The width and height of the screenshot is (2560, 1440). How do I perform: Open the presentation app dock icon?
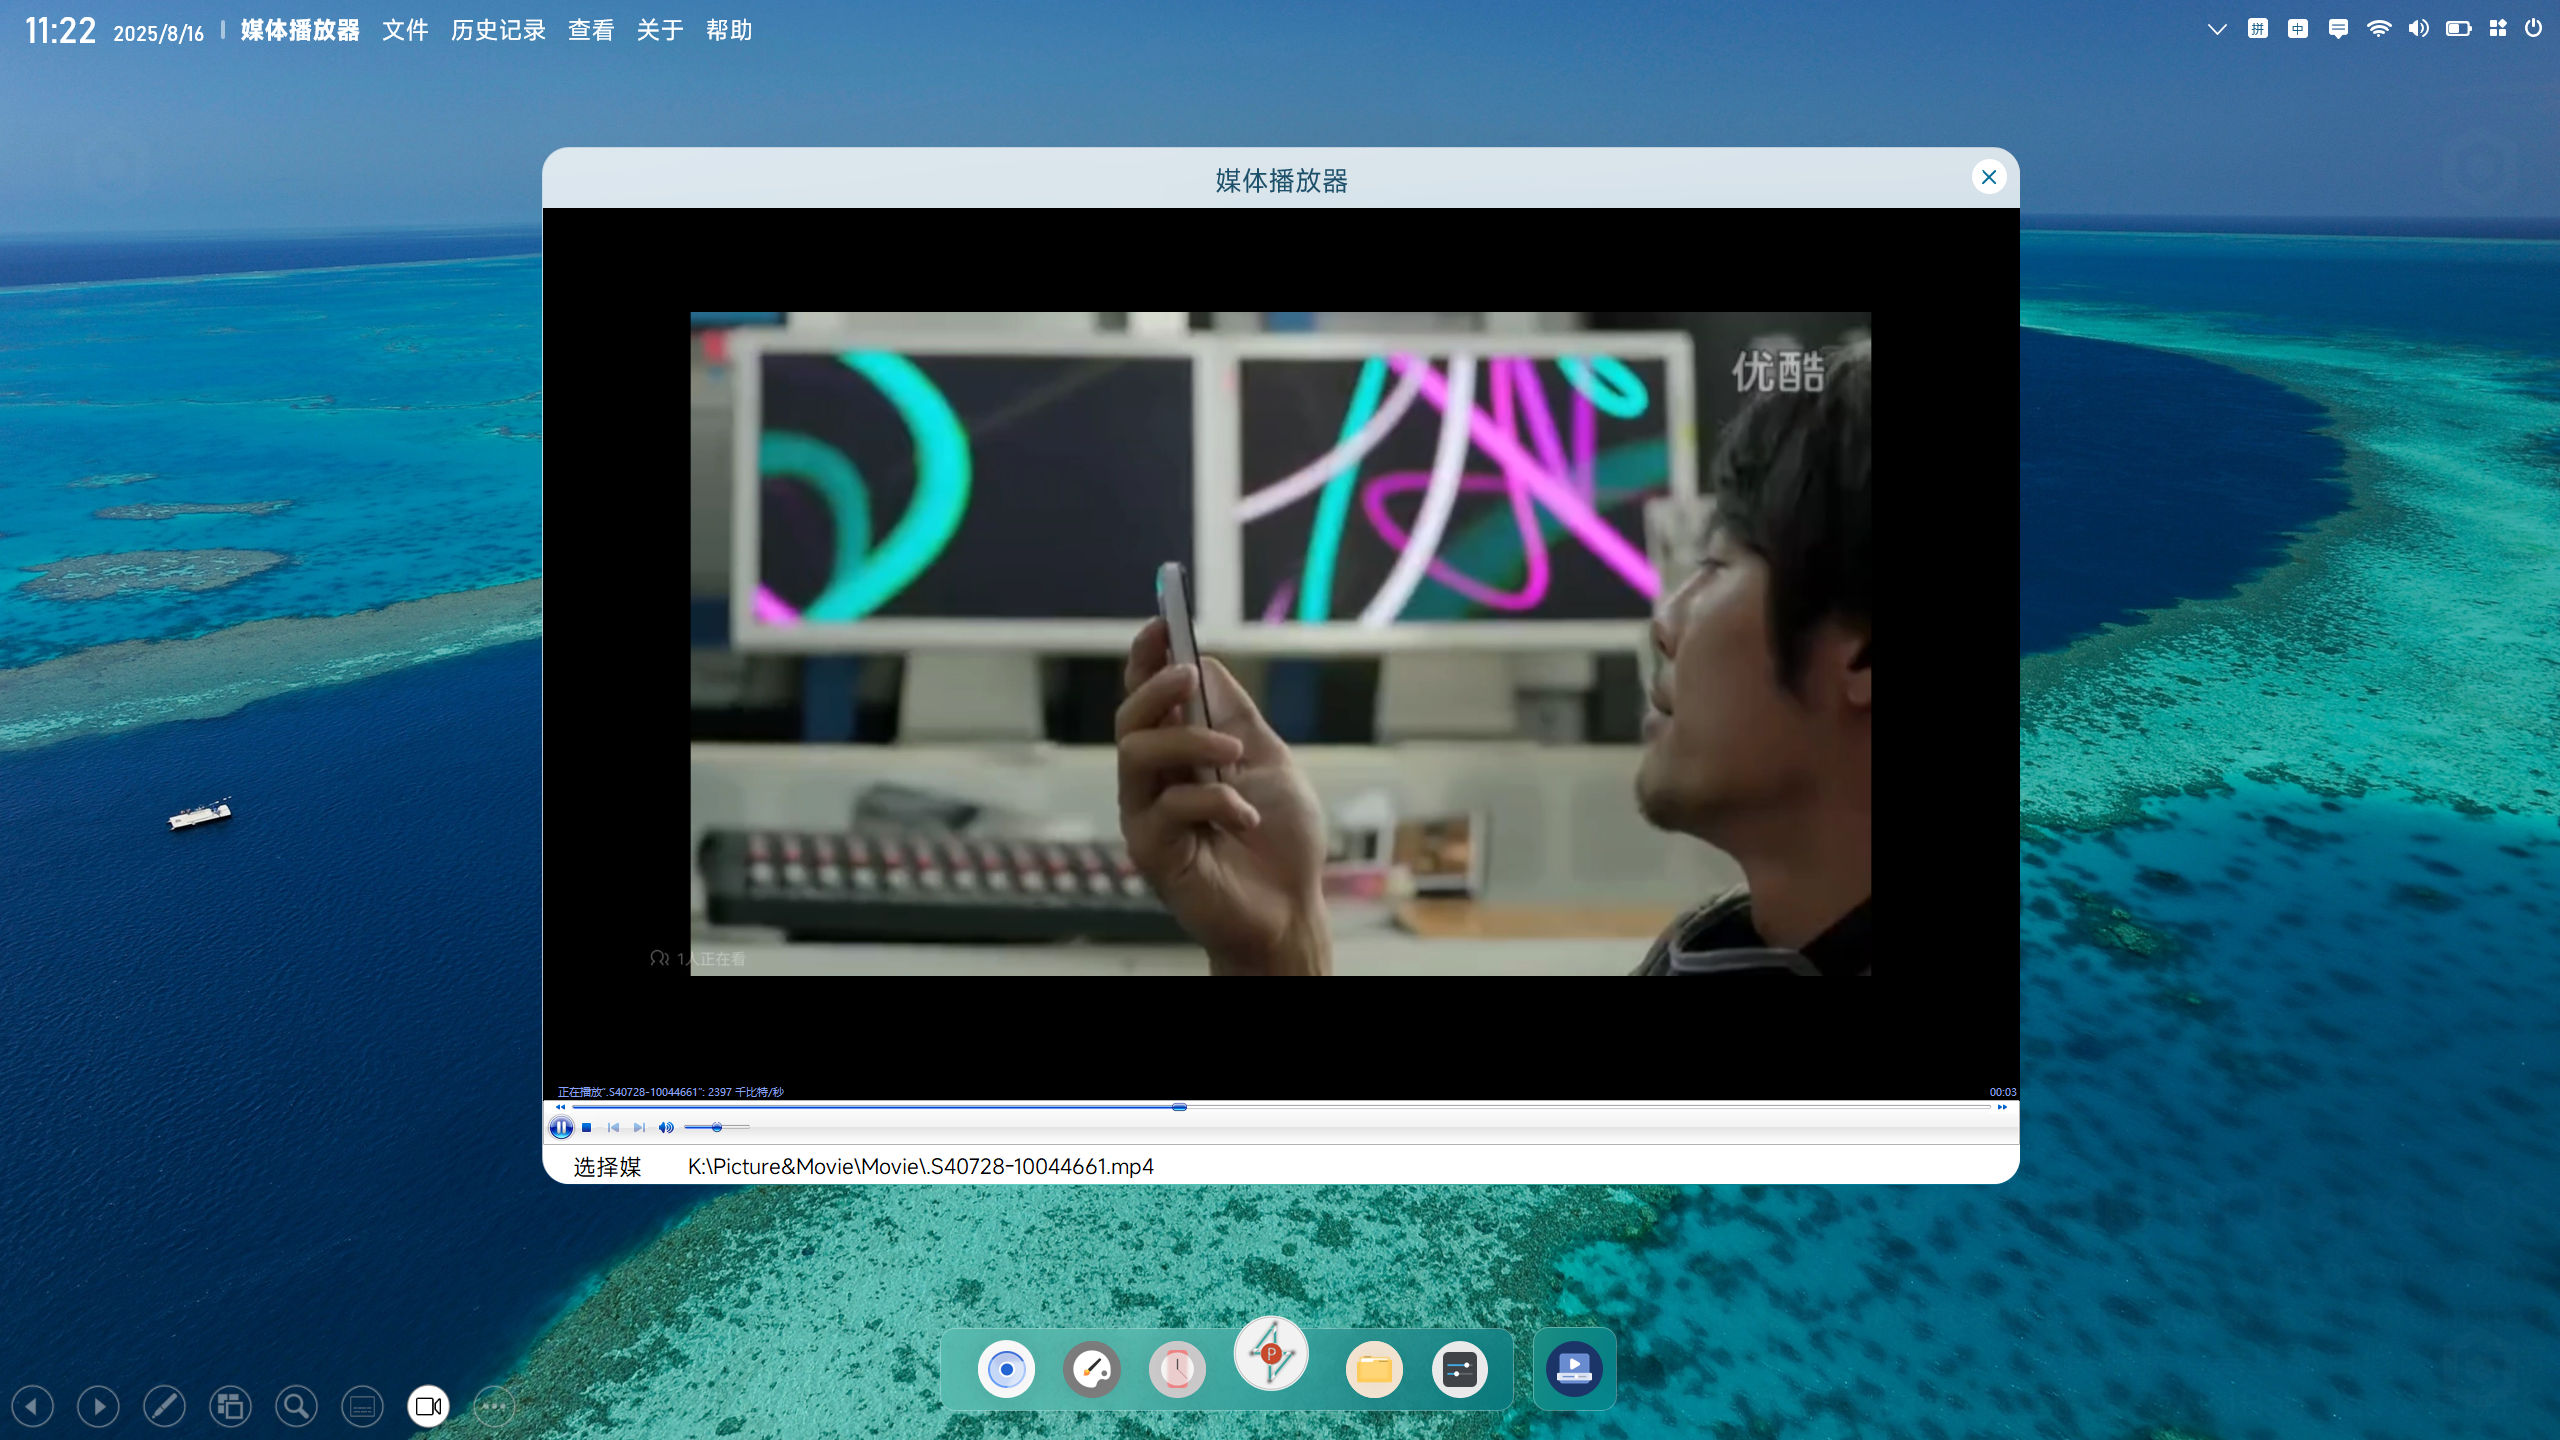(x=1271, y=1354)
